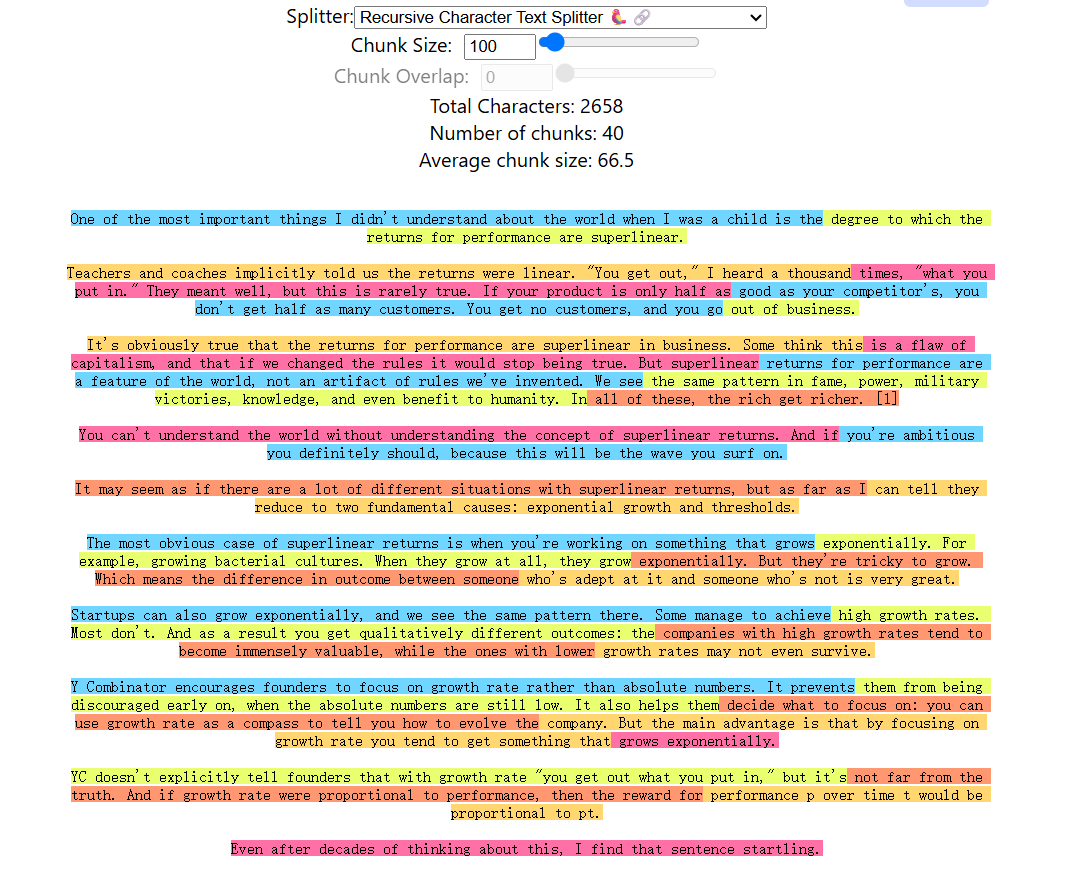Click the blue chunk starting 'Y Combinator encourages founders to focus'
Image resolution: width=1085 pixels, height=870 pixels.
pos(463,687)
